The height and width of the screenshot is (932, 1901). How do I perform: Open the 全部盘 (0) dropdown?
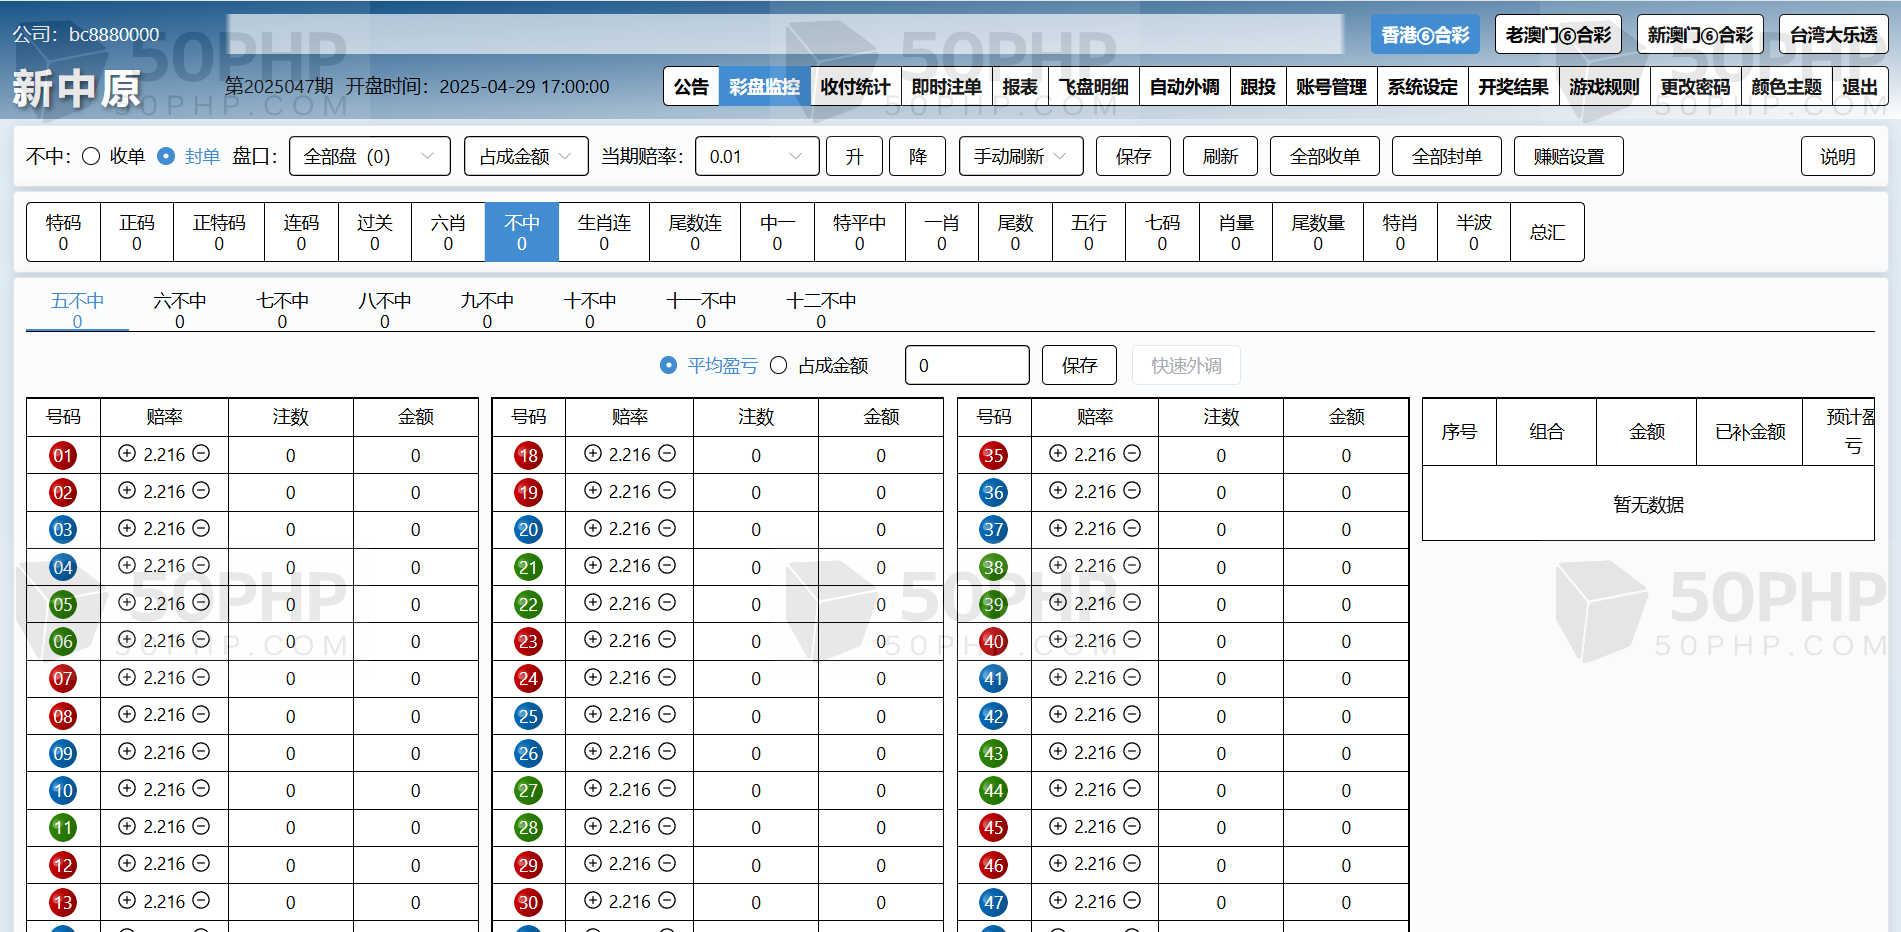coord(369,156)
